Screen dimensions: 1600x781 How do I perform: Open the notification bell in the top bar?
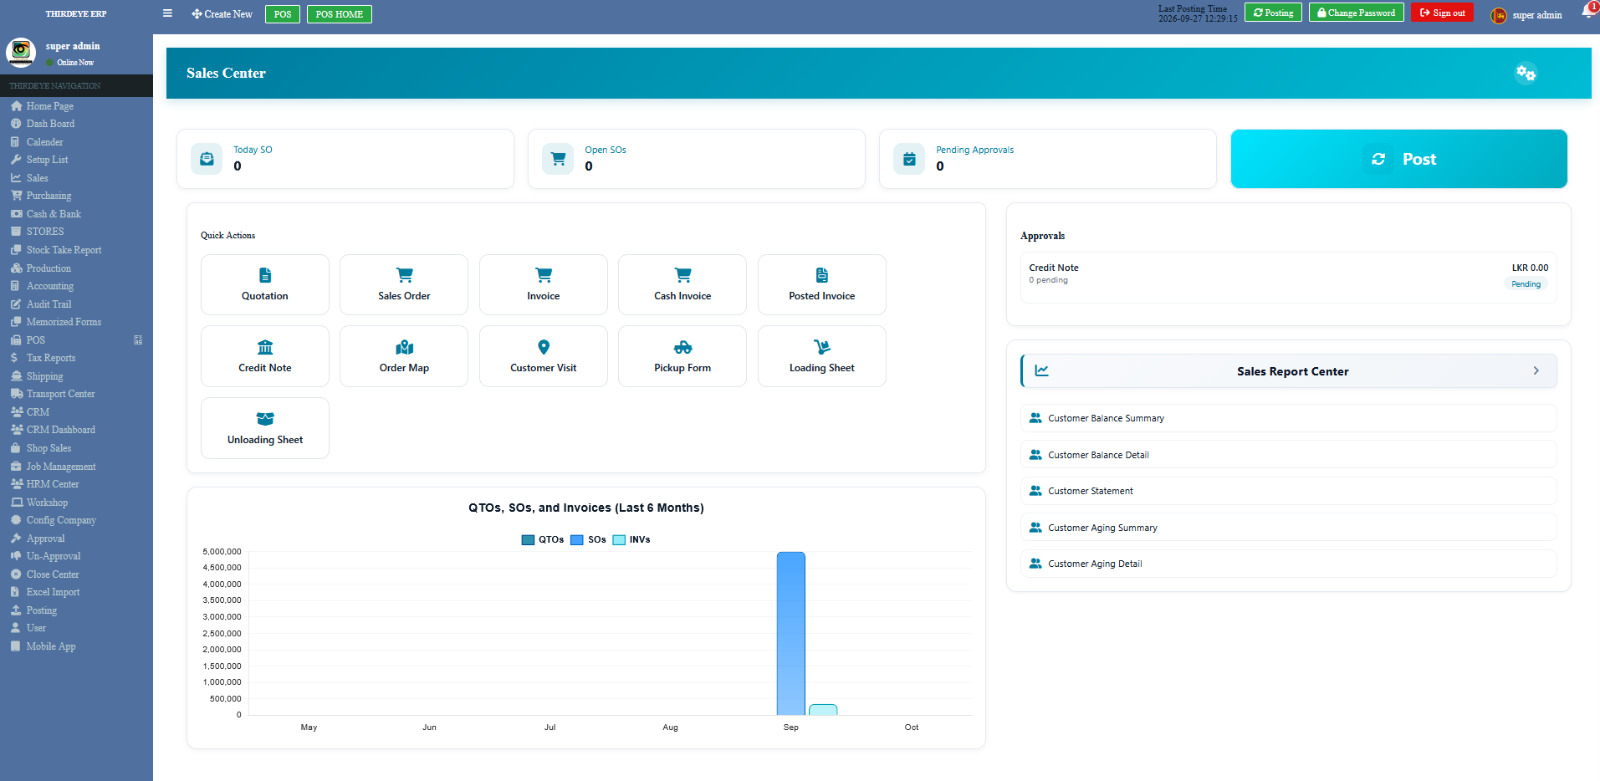pyautogui.click(x=1588, y=11)
